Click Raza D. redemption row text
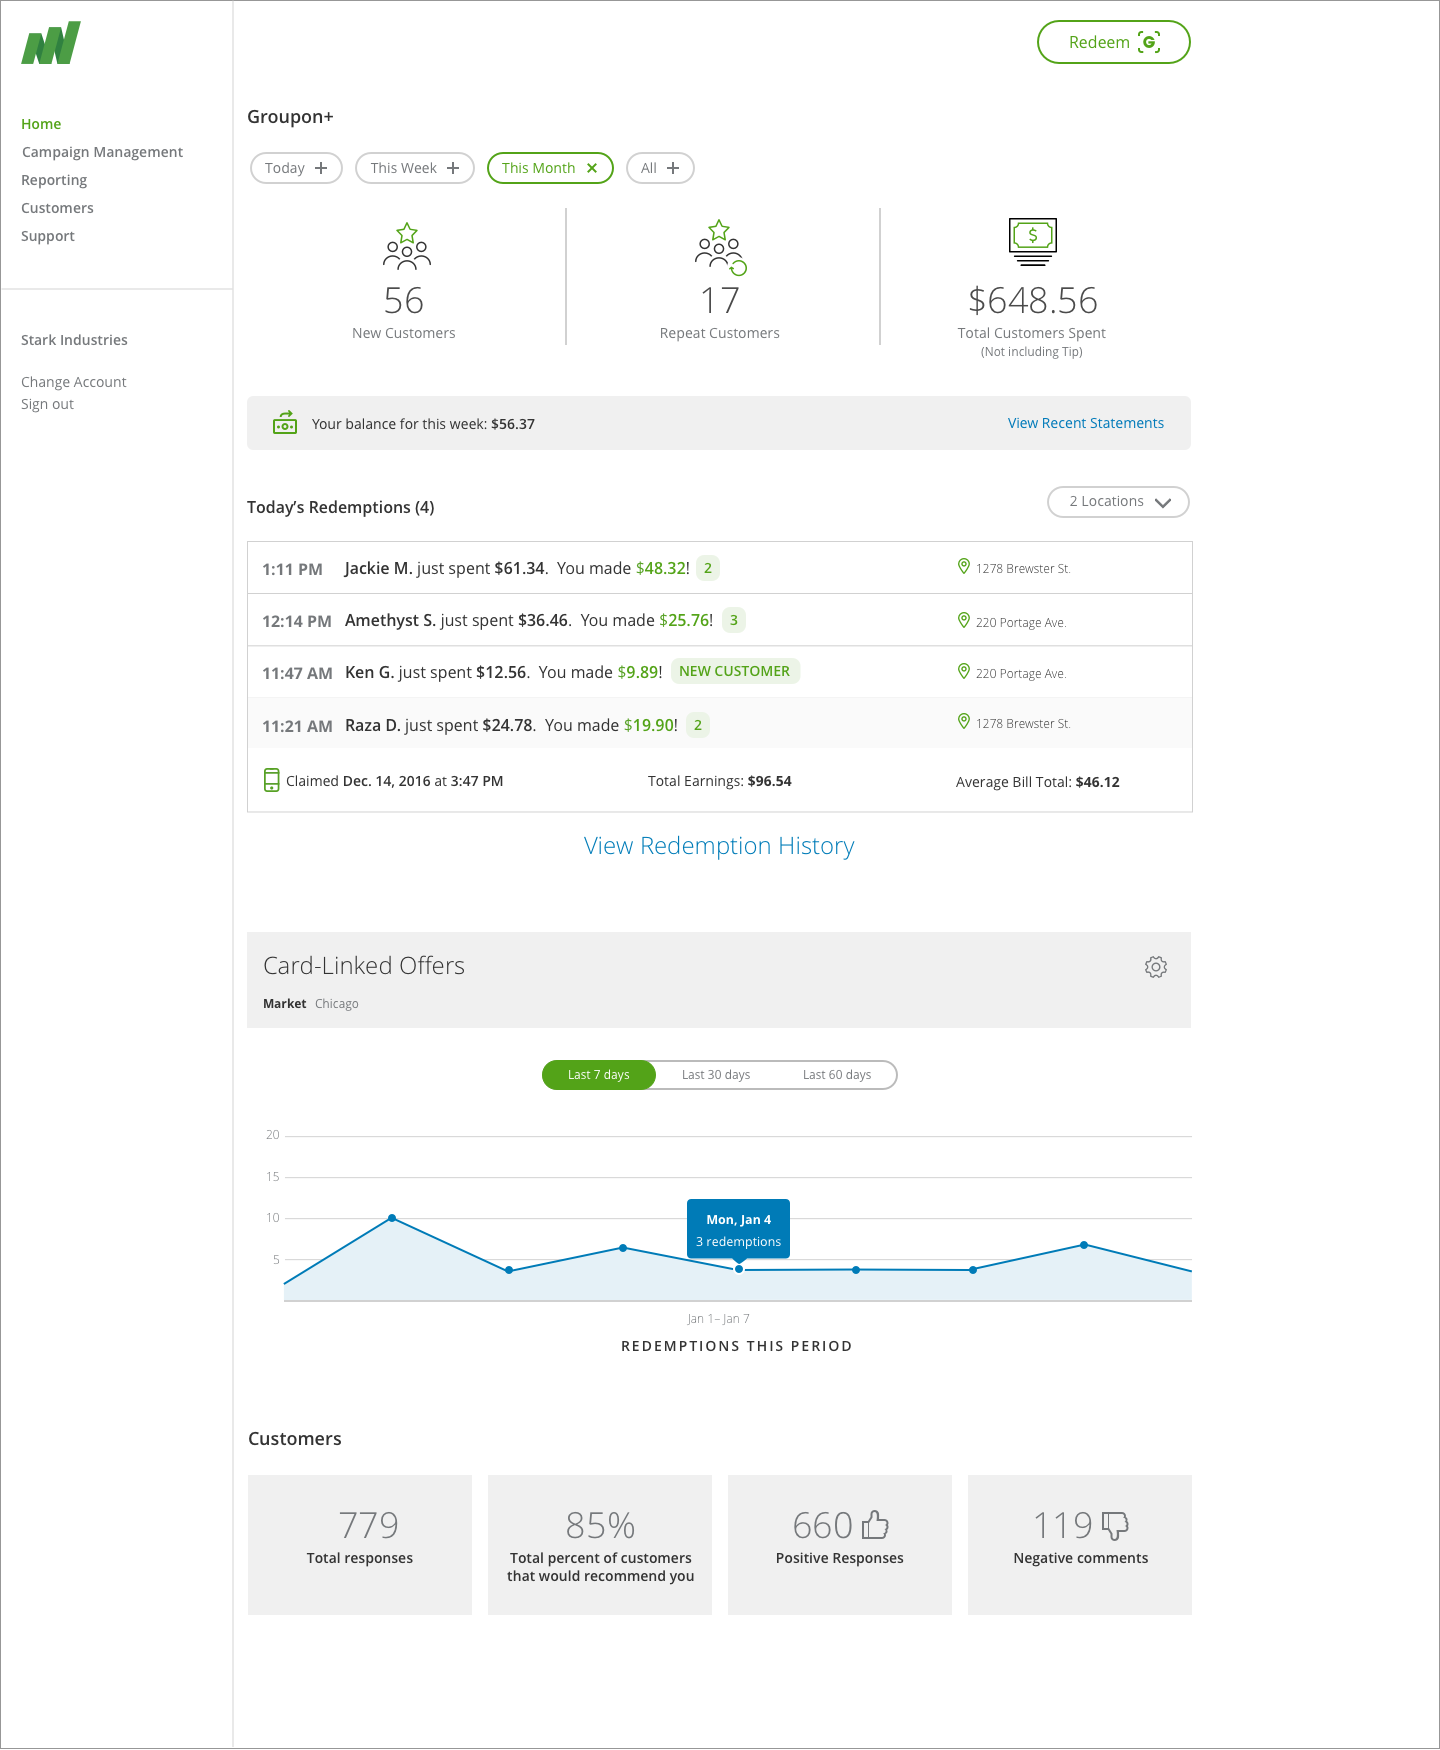This screenshot has width=1440, height=1750. 511,725
